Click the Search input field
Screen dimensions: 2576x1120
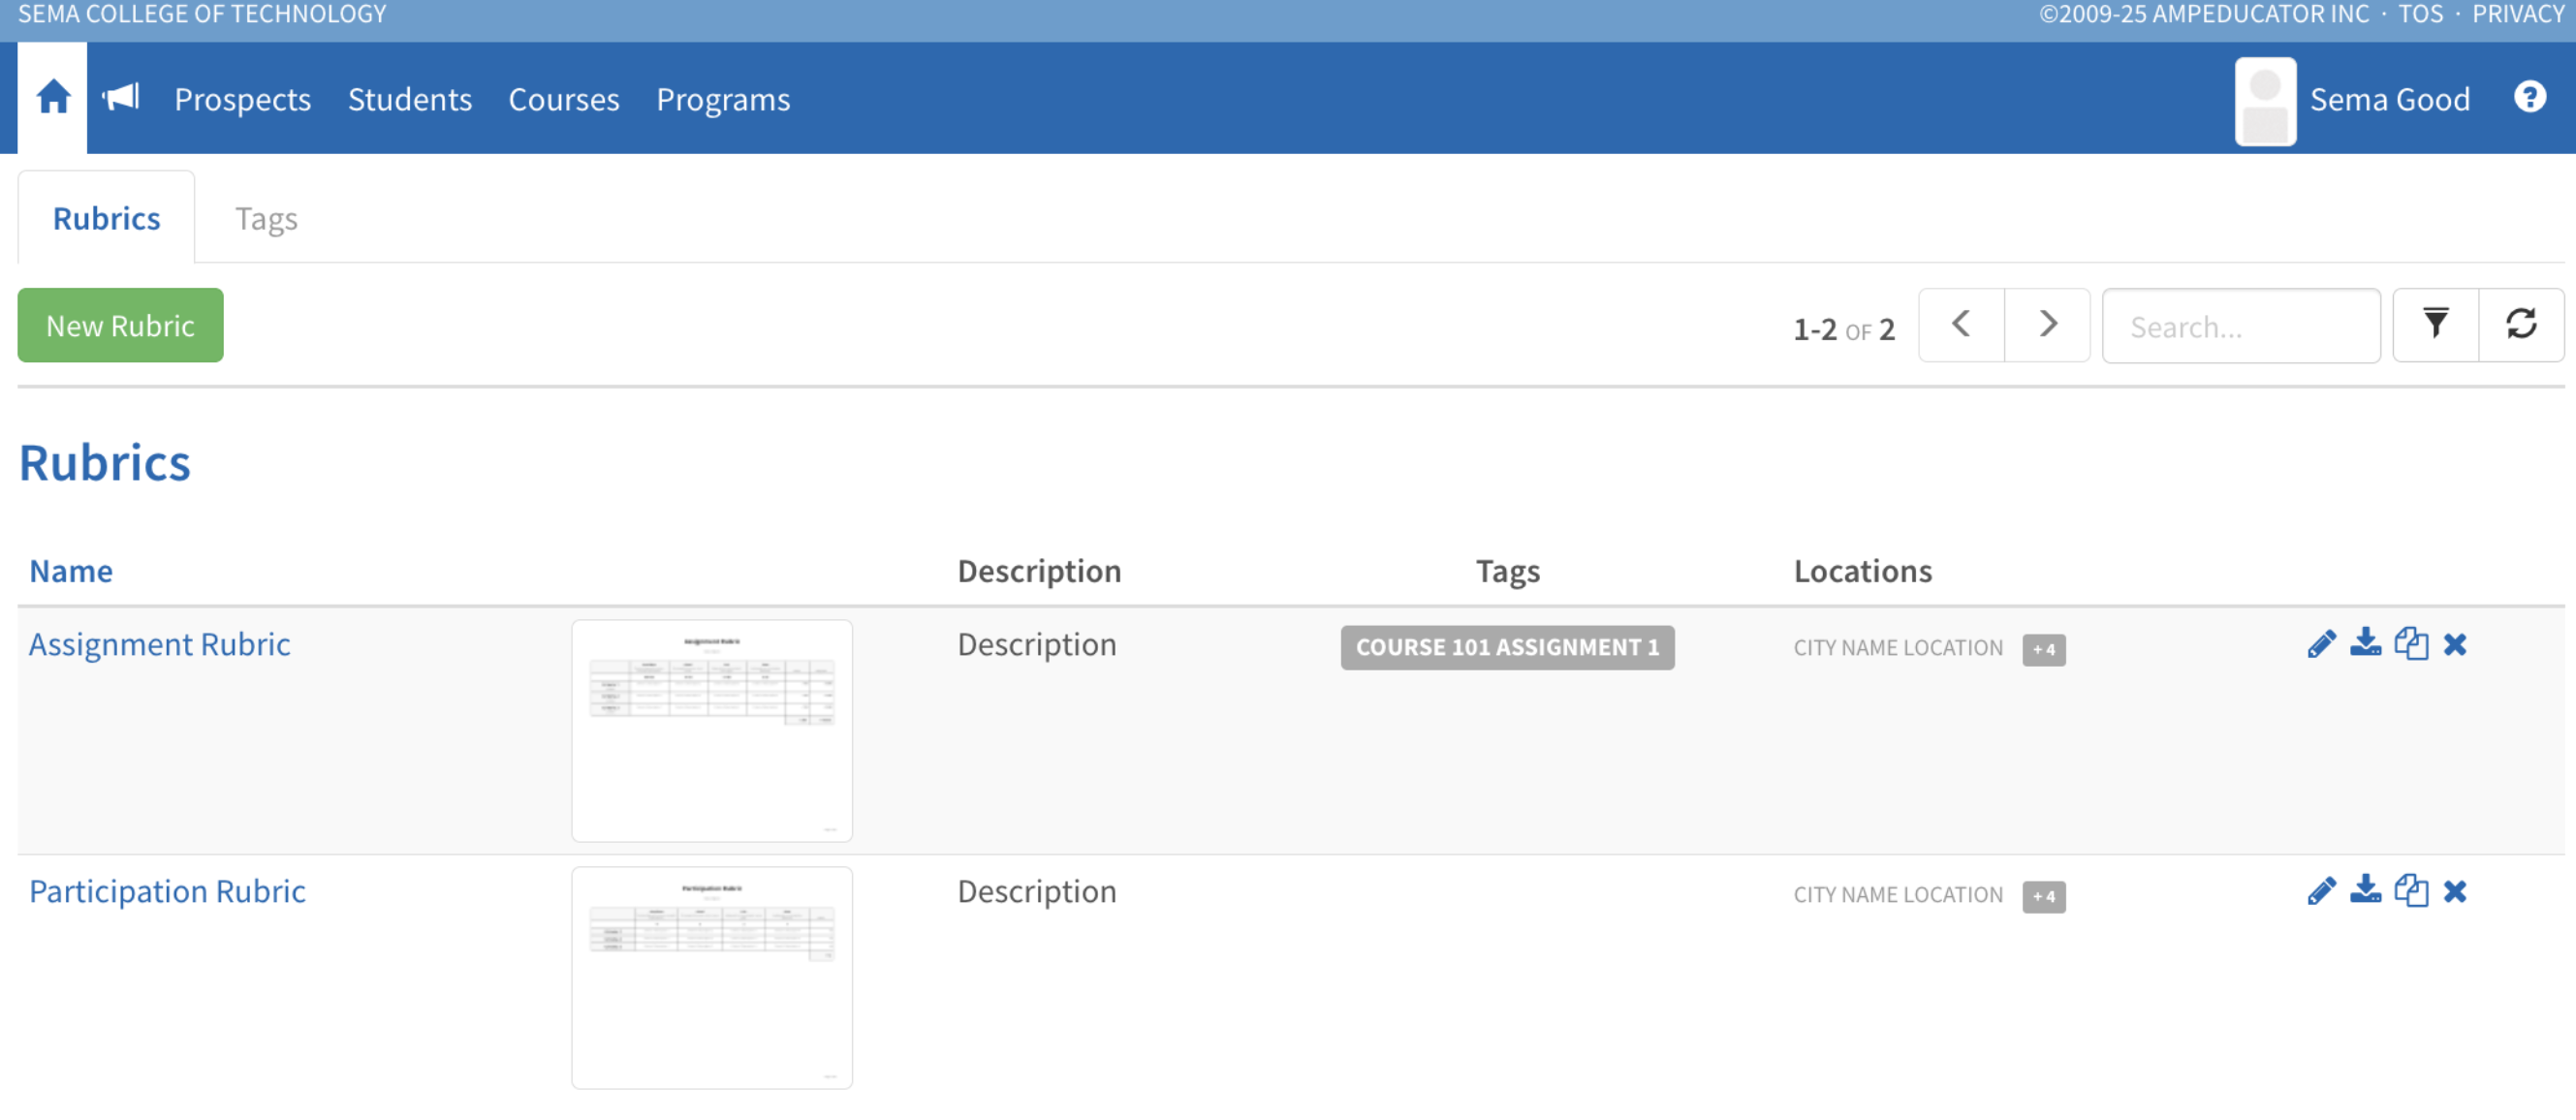(x=2240, y=327)
